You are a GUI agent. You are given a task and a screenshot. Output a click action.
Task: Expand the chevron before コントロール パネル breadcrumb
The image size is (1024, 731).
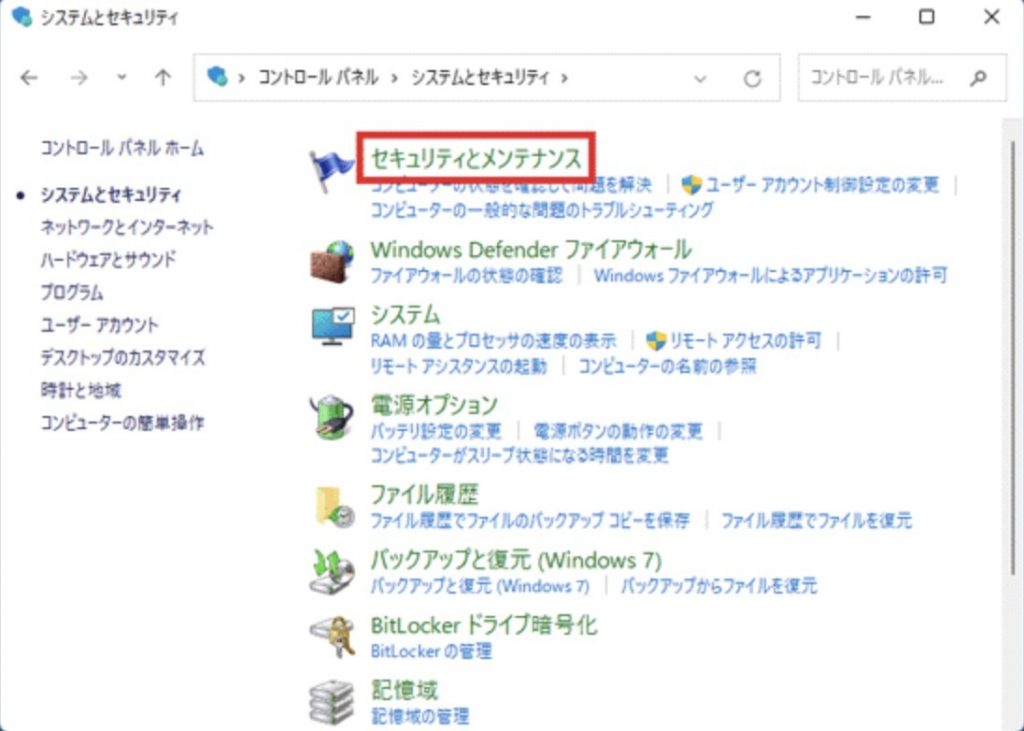click(x=242, y=78)
